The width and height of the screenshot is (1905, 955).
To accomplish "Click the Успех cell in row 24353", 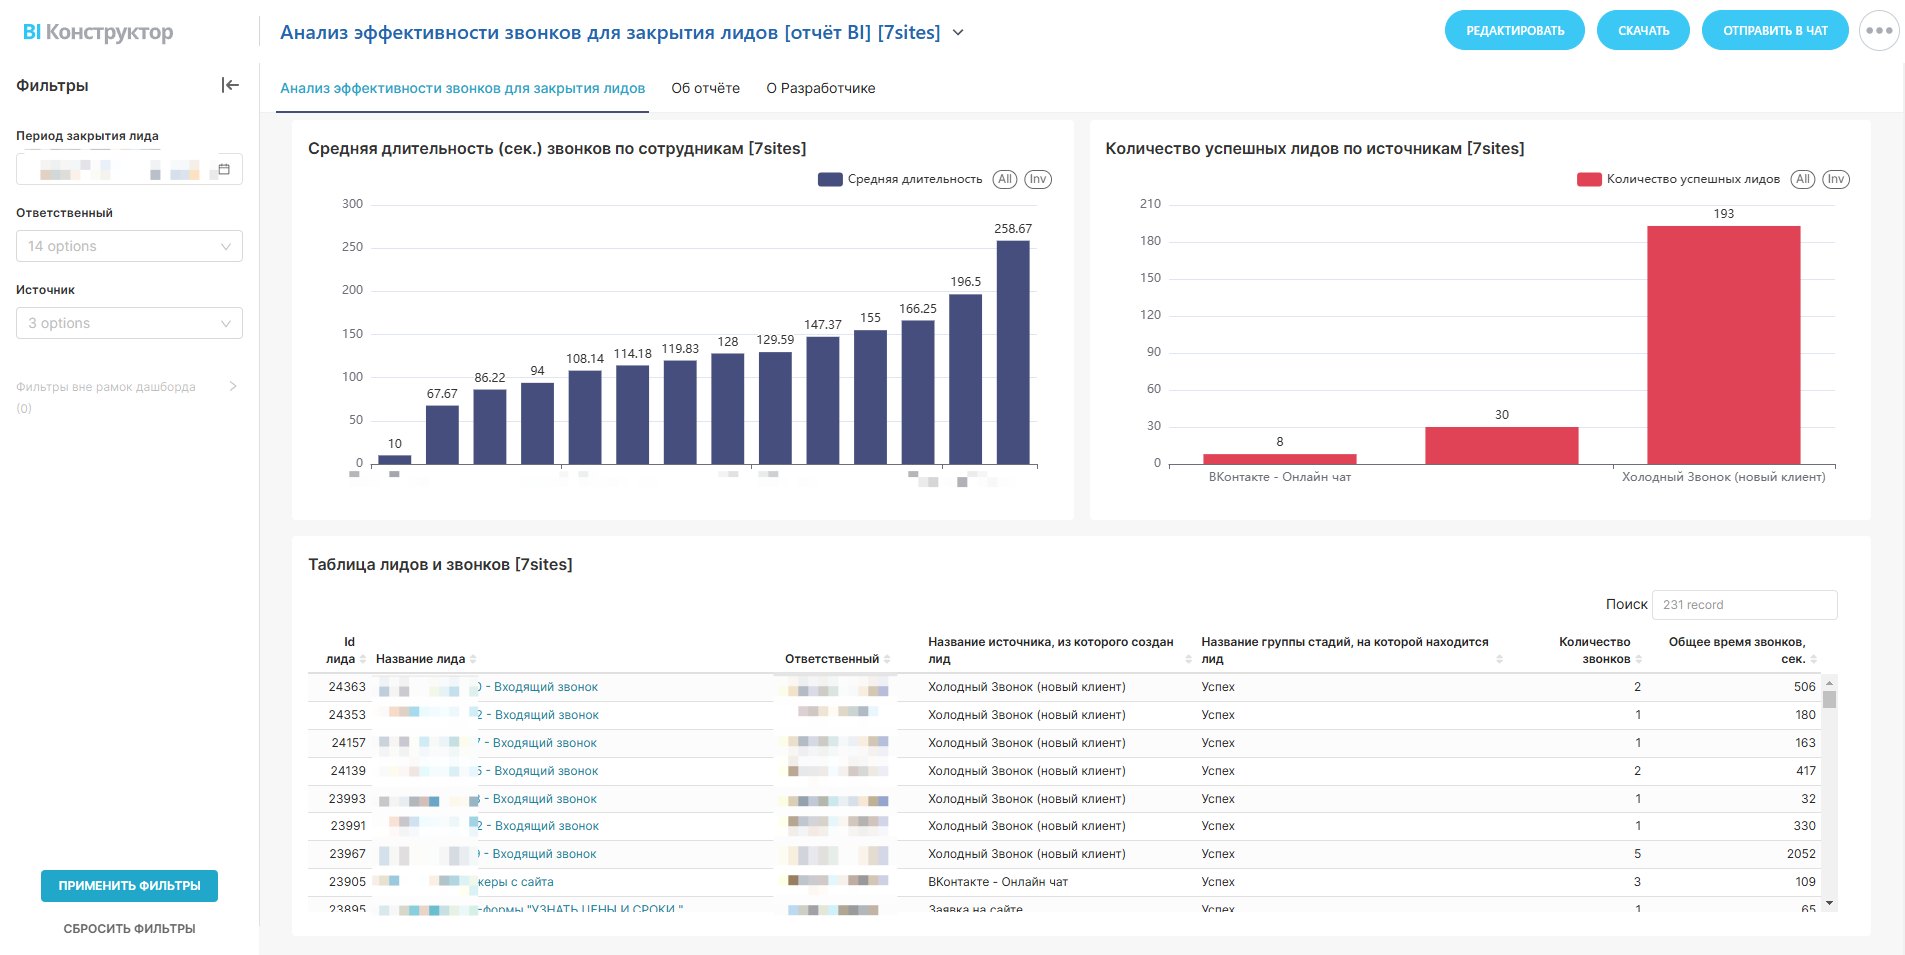I will [x=1218, y=715].
